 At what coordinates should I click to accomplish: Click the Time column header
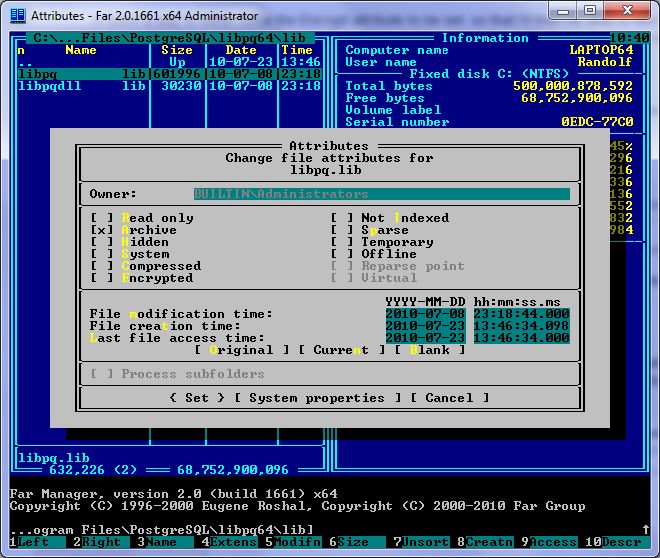tap(297, 50)
